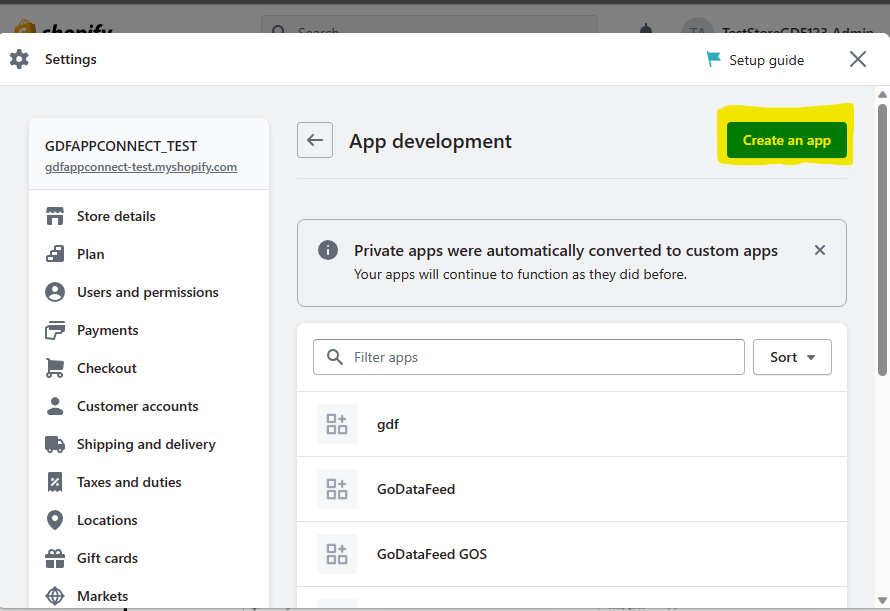Click the Store details storefront icon
Viewport: 890px width, 611px height.
[x=55, y=216]
